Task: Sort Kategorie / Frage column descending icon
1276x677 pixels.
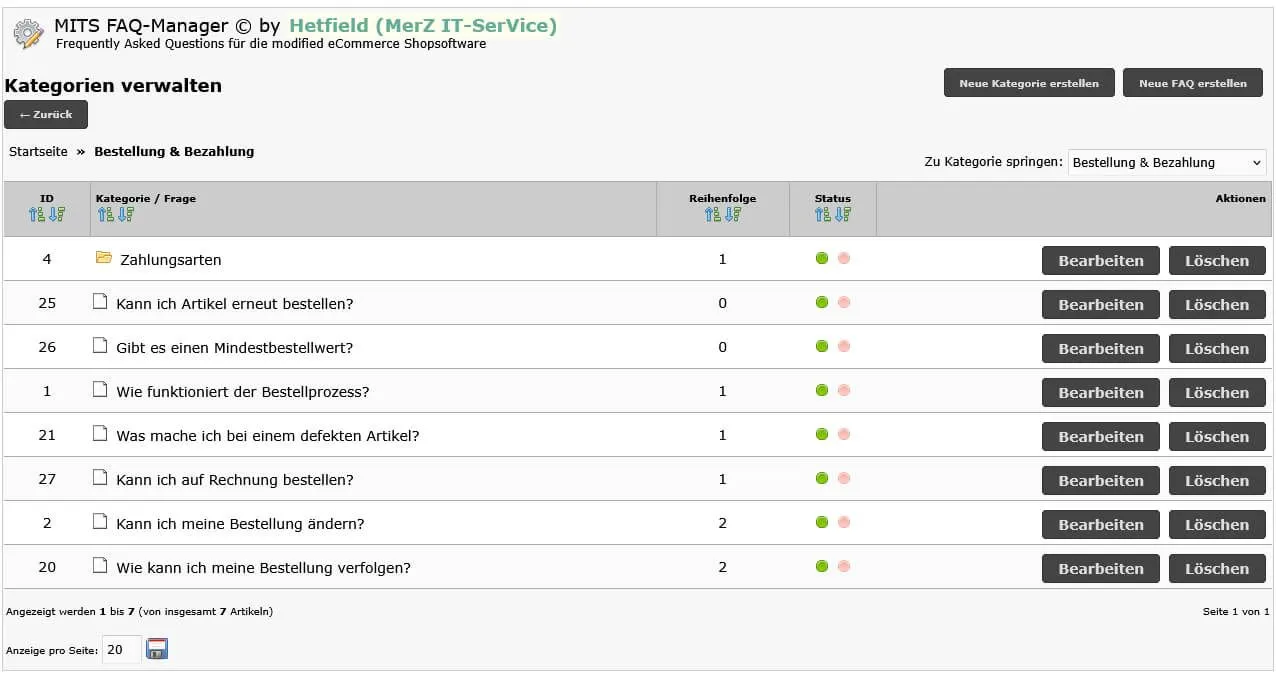Action: tap(125, 215)
